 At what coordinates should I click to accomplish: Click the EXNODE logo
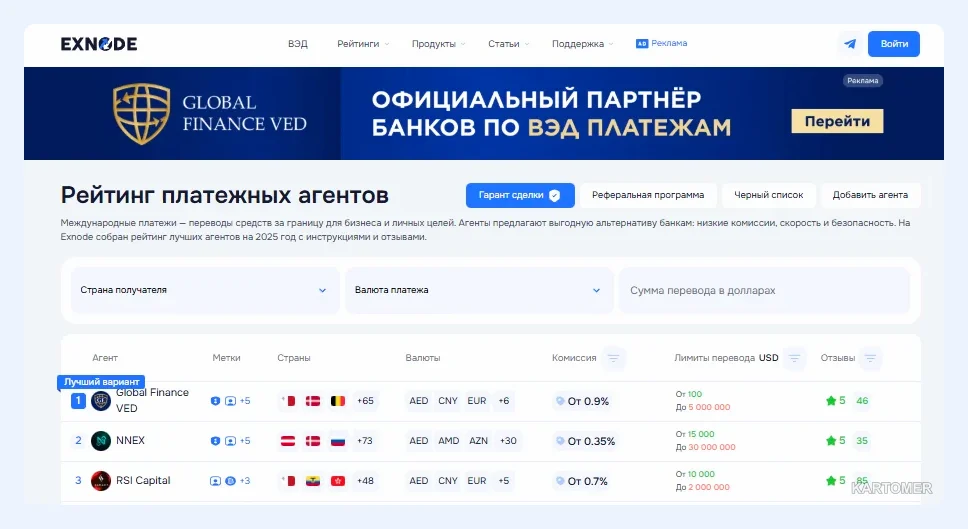(x=99, y=44)
